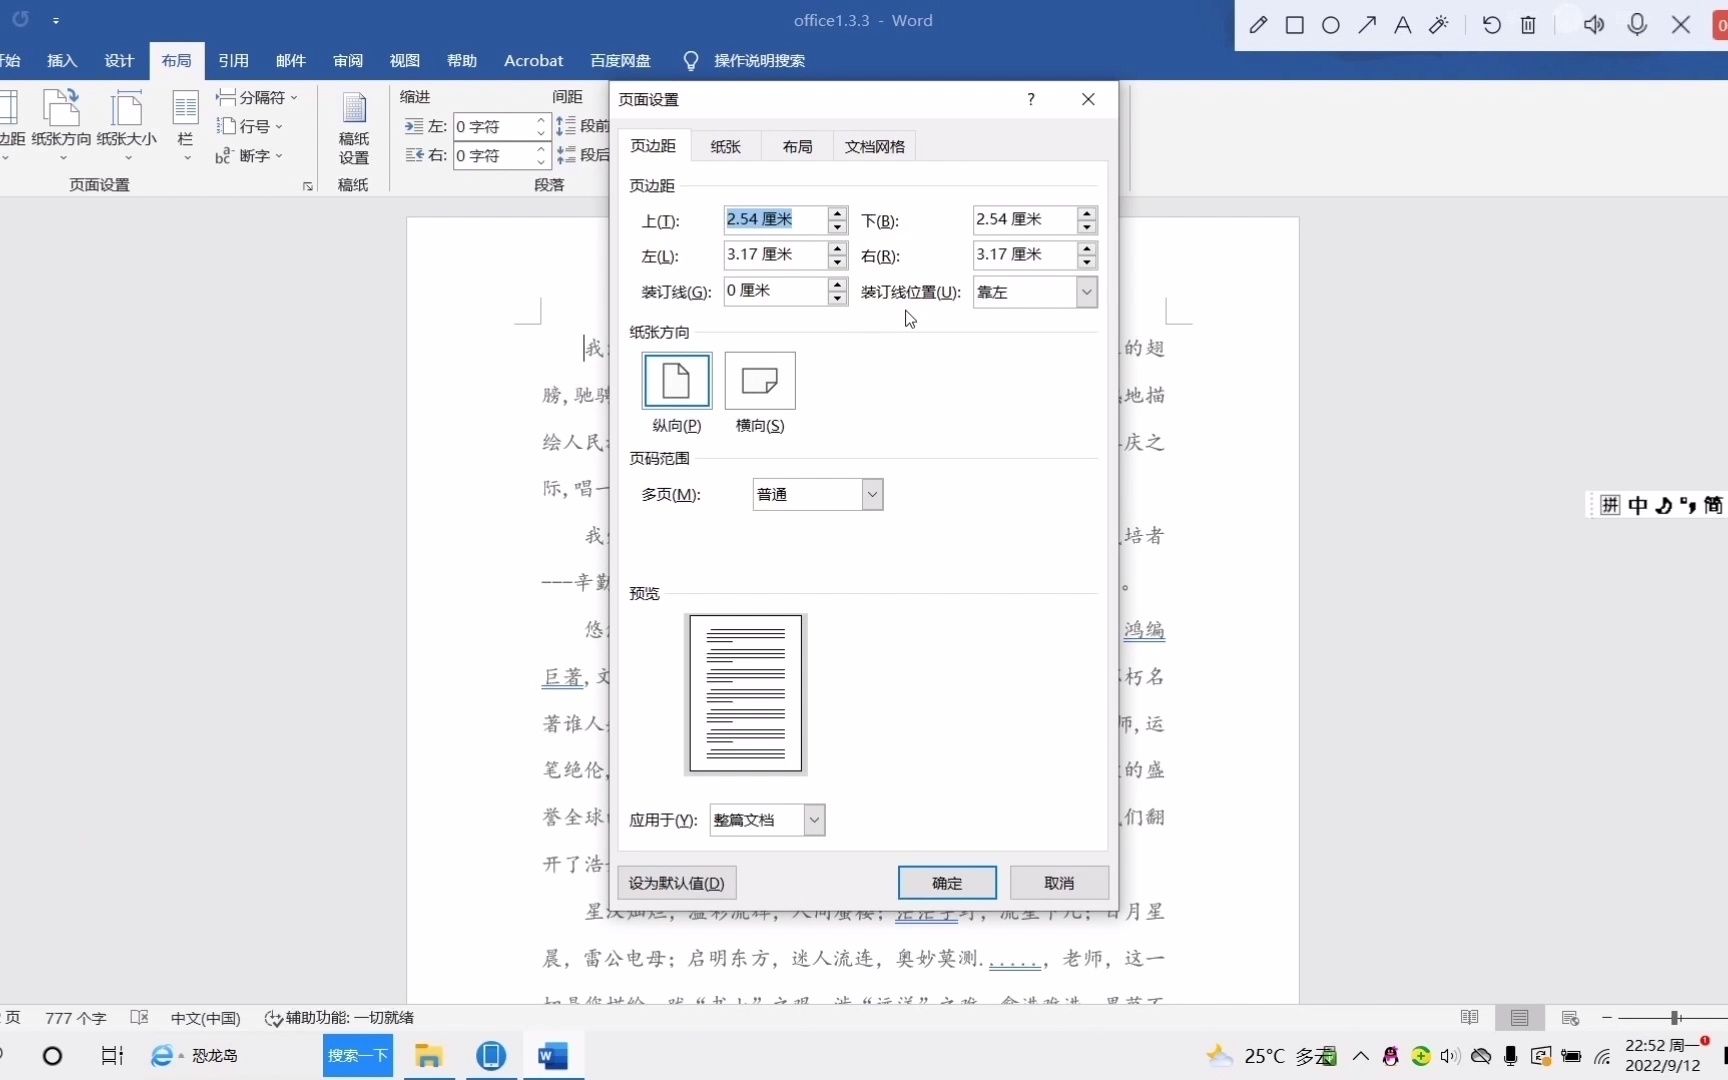Click the 下 margin spinner arrows
This screenshot has height=1080, width=1728.
tap(1087, 220)
